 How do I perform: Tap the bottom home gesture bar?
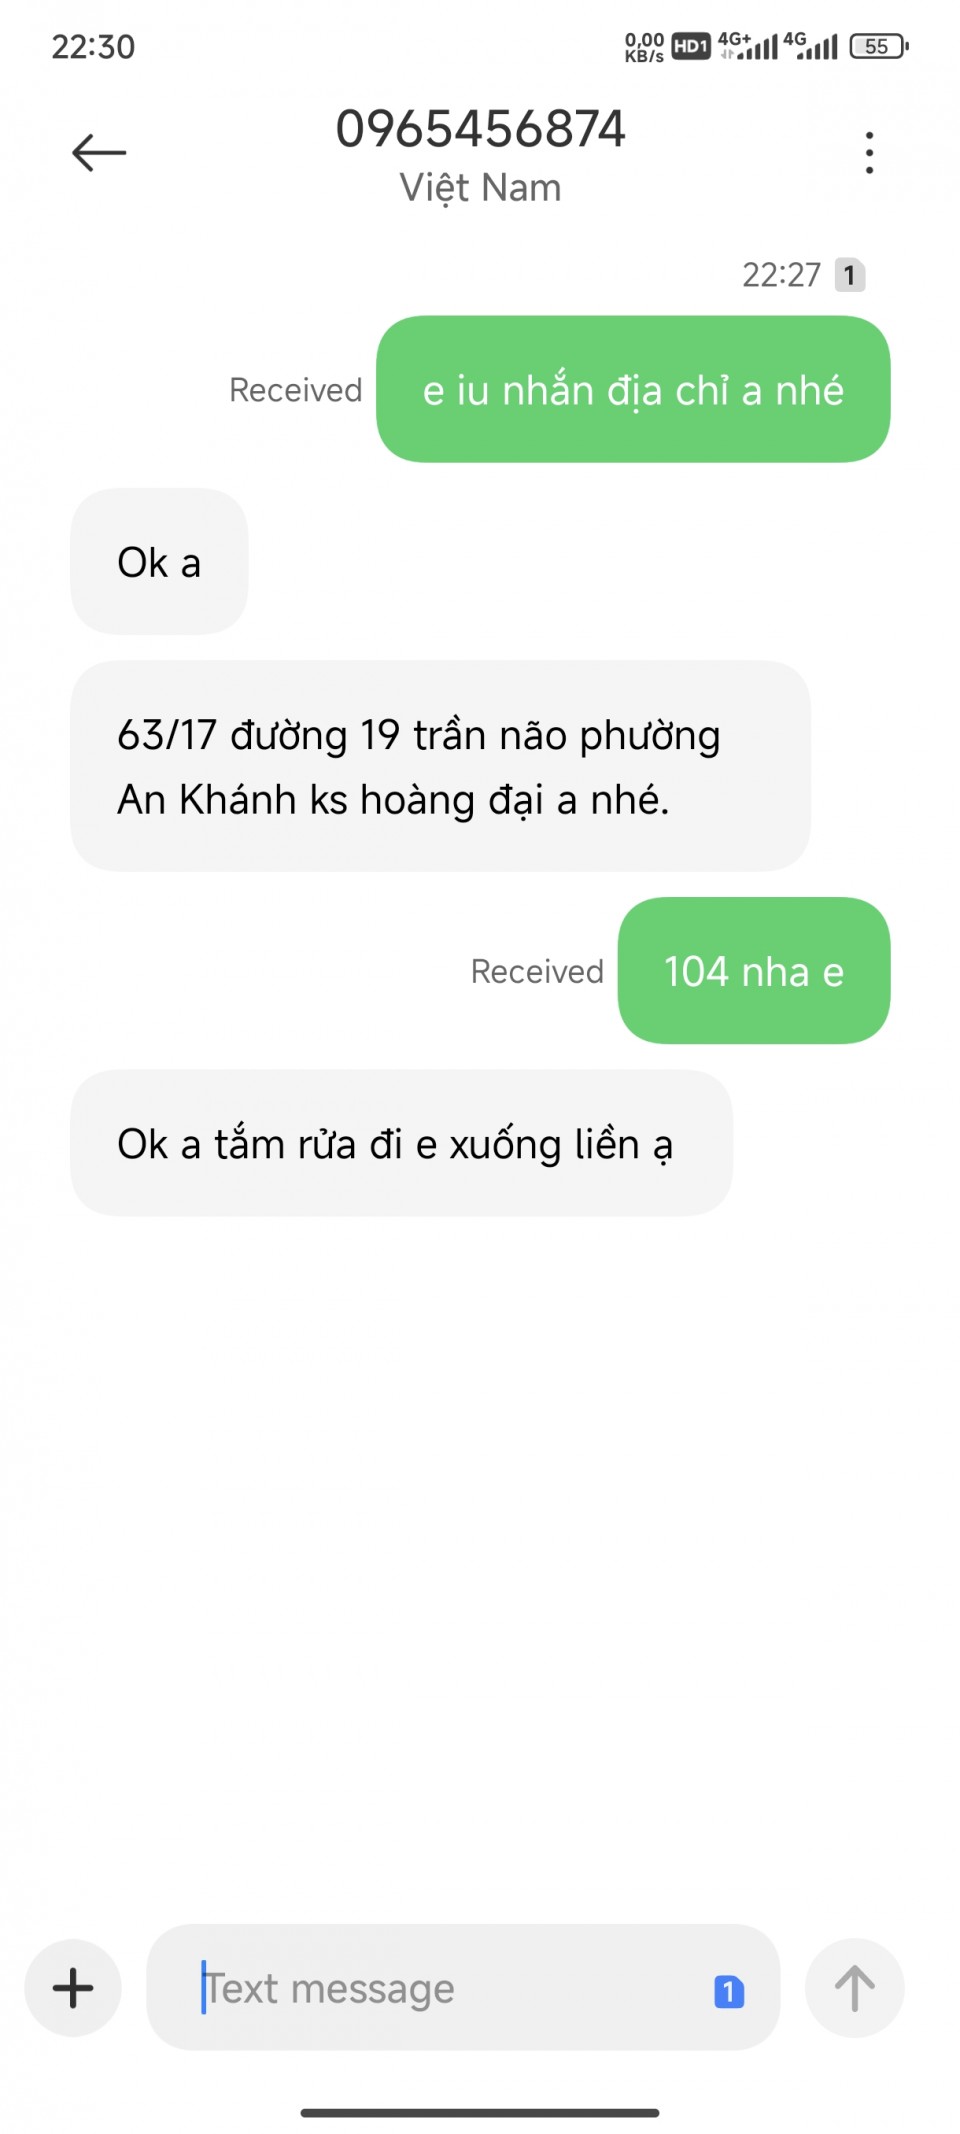[x=480, y=2113]
